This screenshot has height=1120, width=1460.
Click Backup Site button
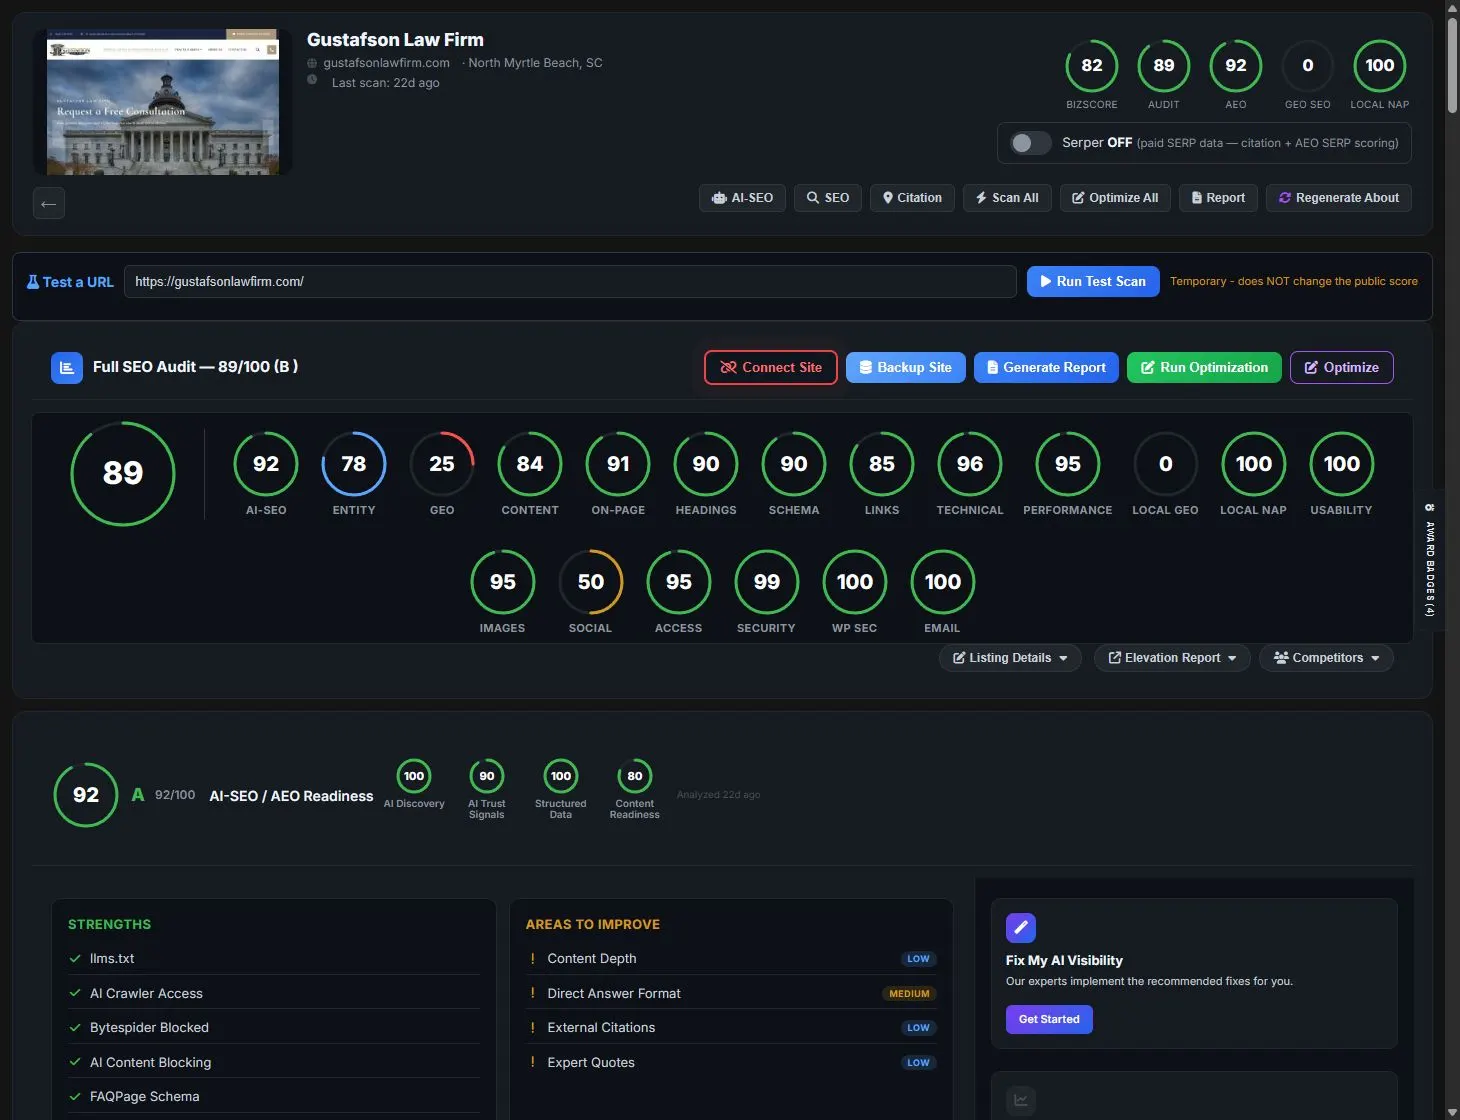(x=906, y=367)
